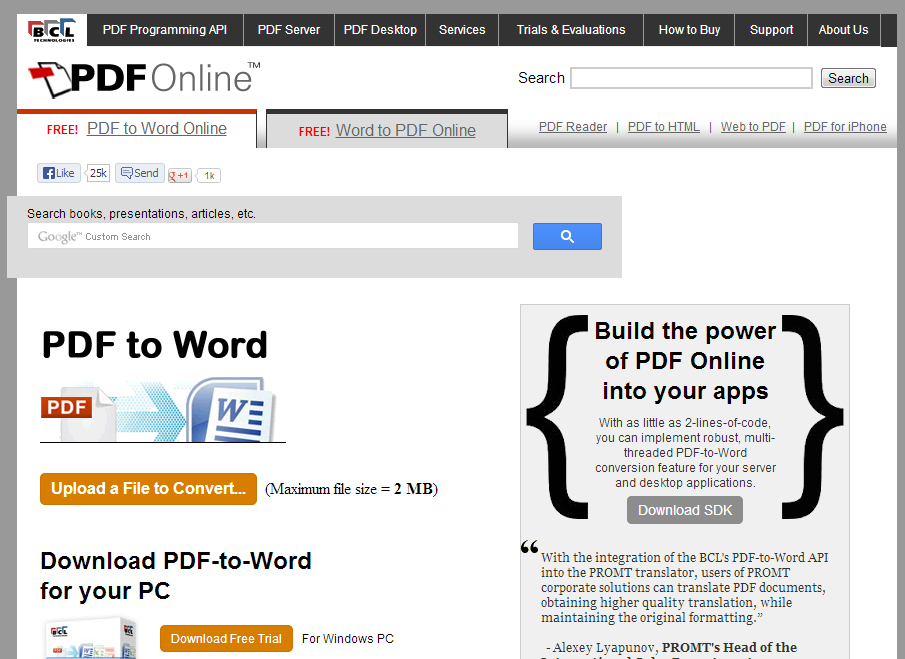Viewport: 905px width, 659px height.
Task: Click the Facebook Send button
Action: coord(140,173)
